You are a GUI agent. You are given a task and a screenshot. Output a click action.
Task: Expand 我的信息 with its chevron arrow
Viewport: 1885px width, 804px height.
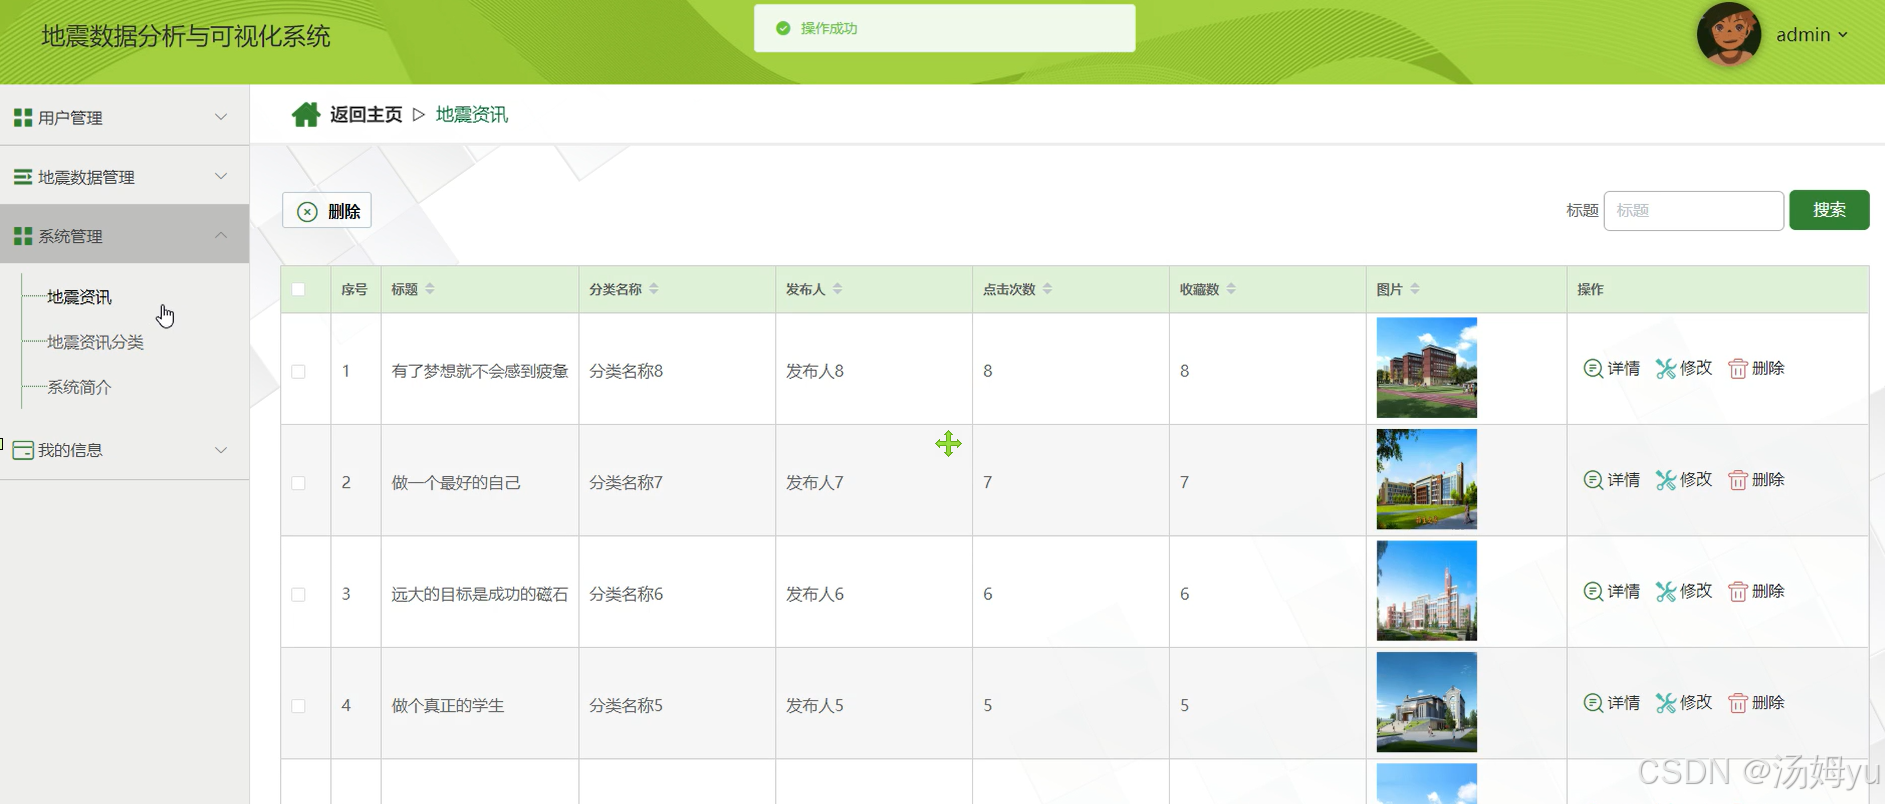click(x=221, y=450)
